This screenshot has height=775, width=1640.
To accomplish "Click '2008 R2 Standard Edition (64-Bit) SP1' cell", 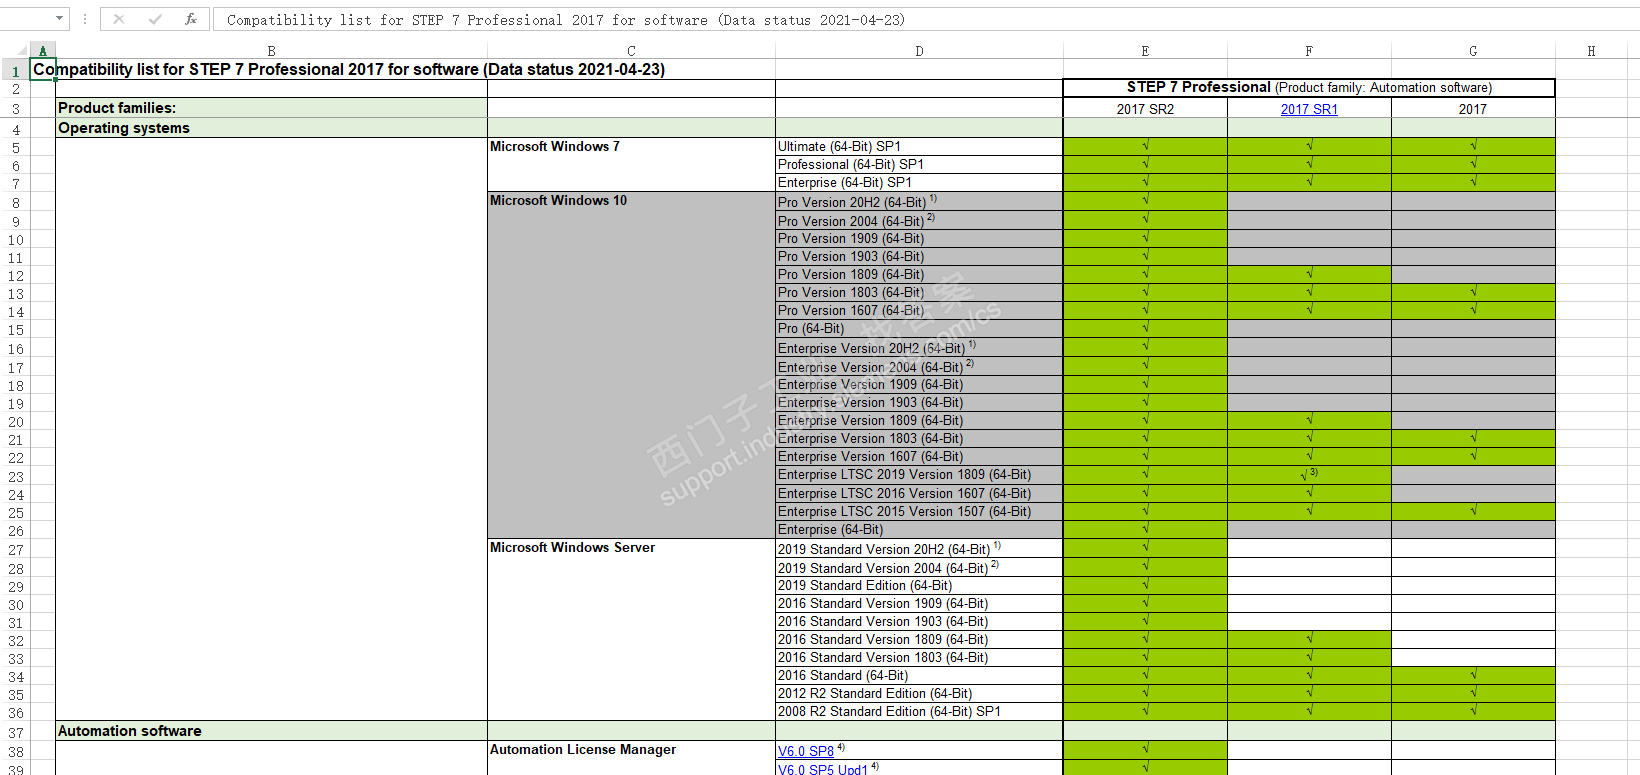I will click(x=919, y=711).
